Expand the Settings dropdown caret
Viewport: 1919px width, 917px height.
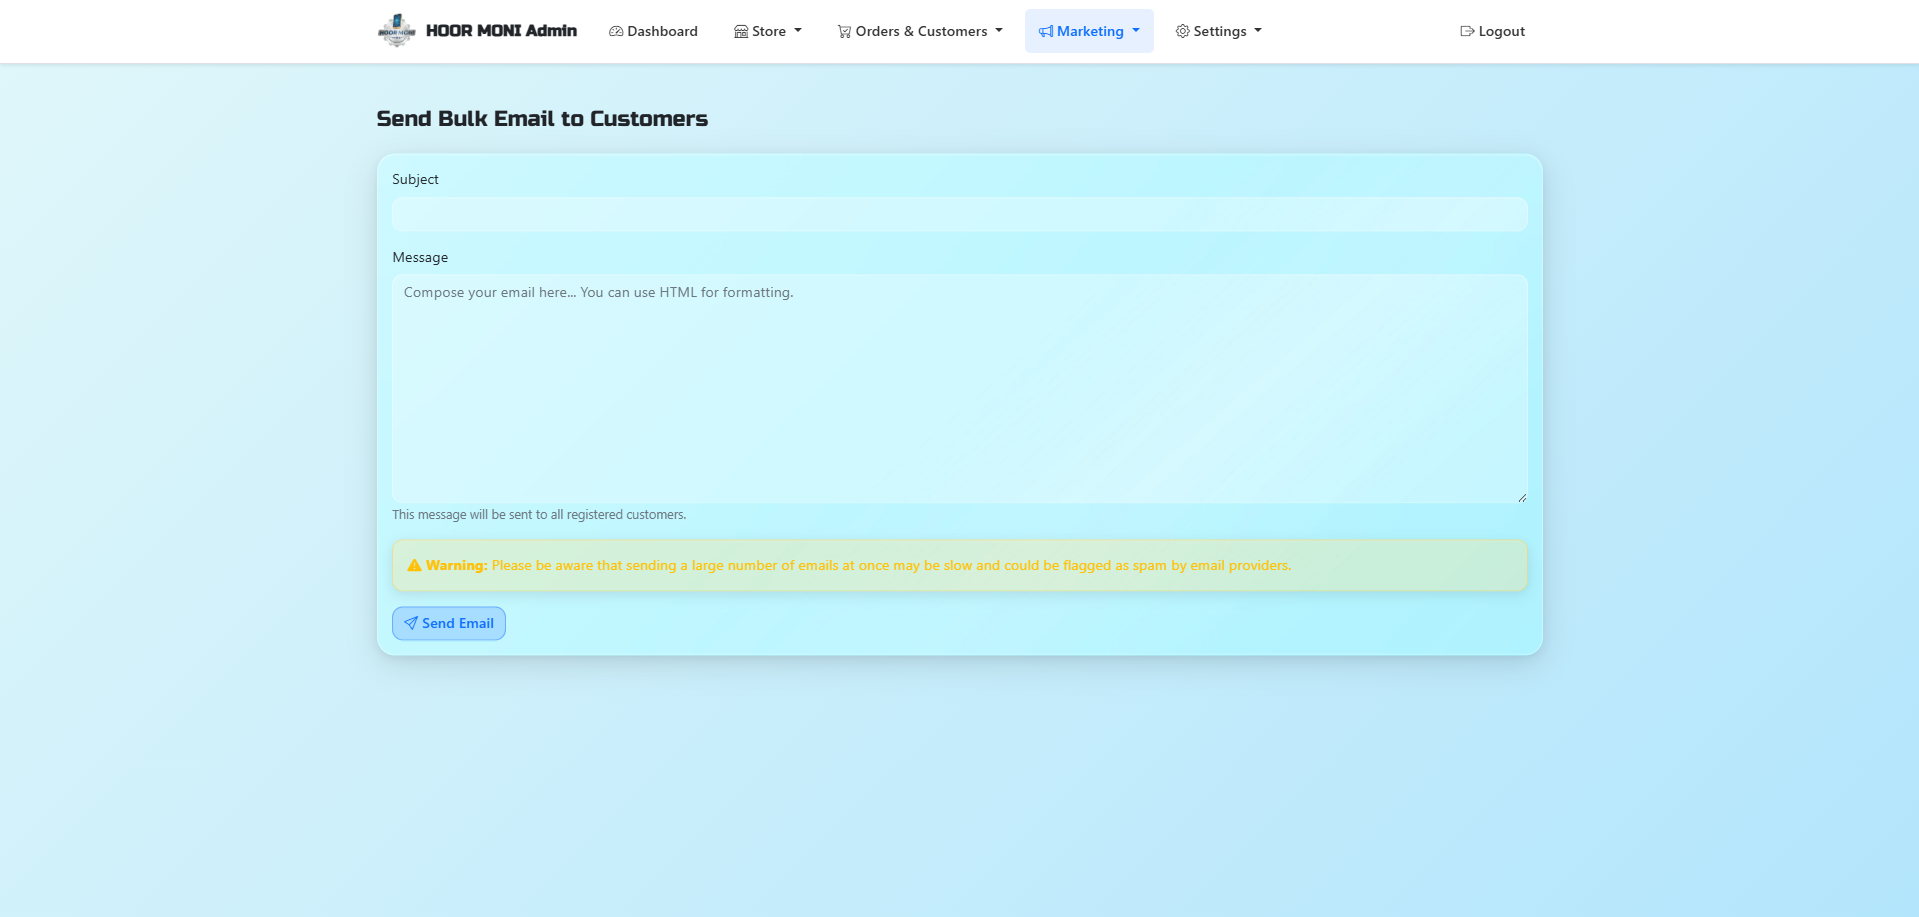(1258, 31)
